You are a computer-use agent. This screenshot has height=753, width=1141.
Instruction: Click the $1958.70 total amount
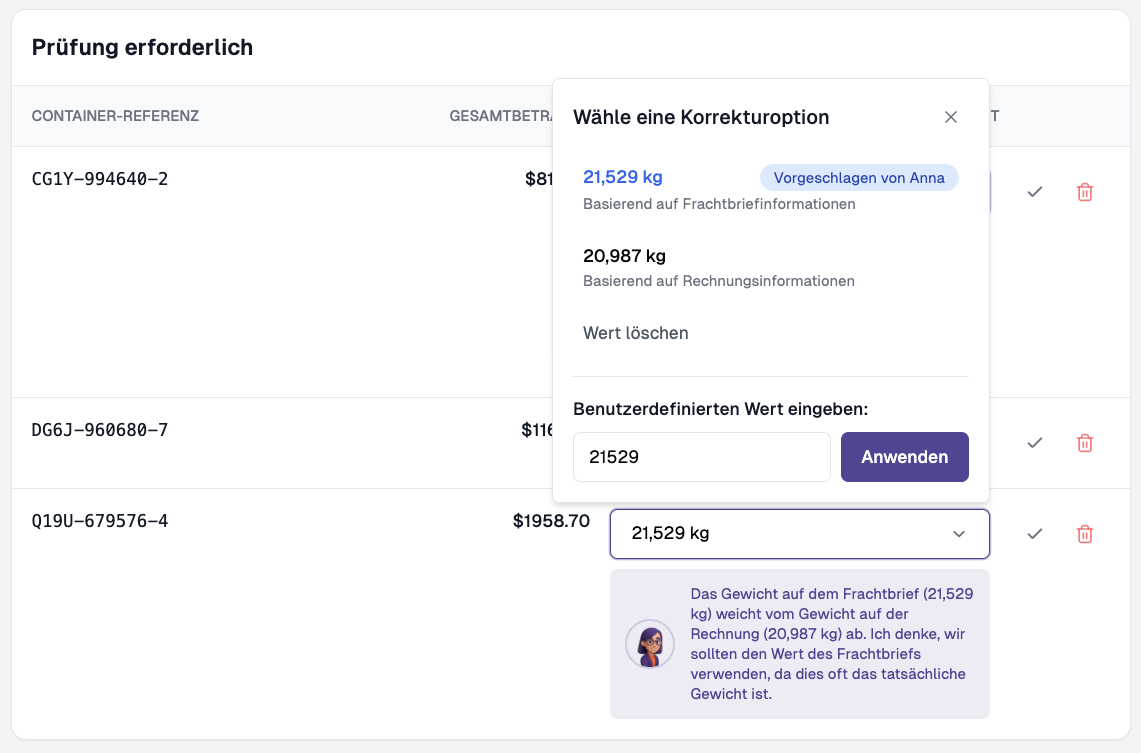point(551,521)
